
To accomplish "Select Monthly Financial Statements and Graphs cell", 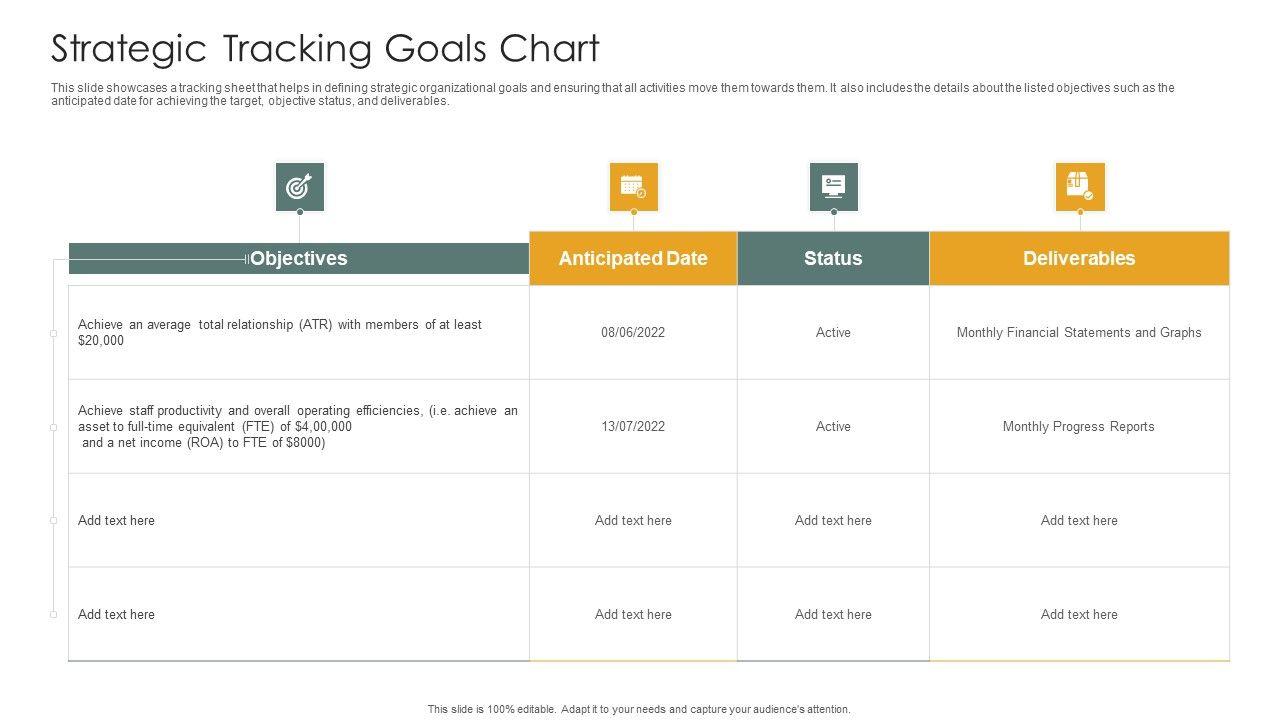I will 1079,332.
